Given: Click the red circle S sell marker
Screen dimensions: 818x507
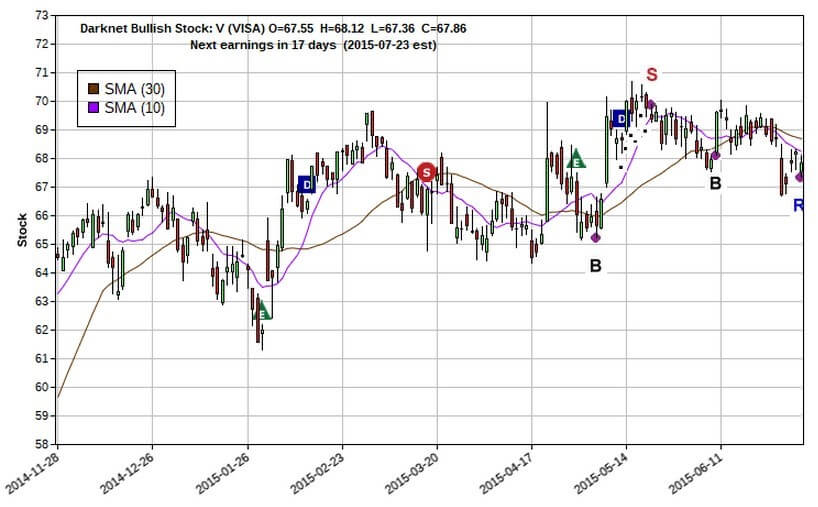Looking at the screenshot, I should pos(427,172).
